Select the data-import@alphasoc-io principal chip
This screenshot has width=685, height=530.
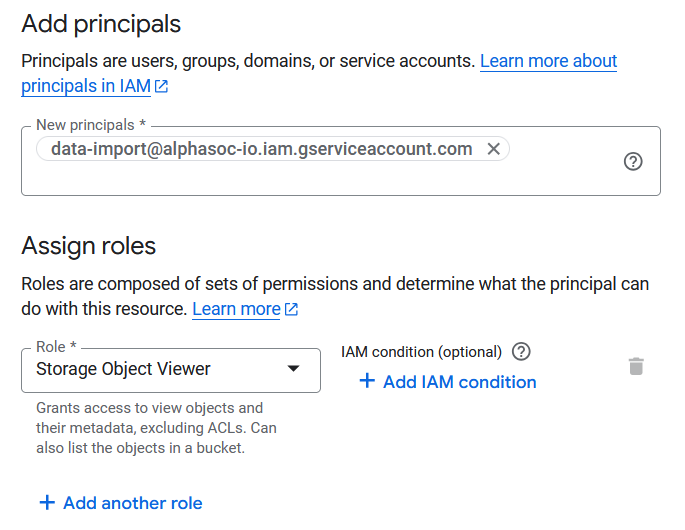point(262,149)
